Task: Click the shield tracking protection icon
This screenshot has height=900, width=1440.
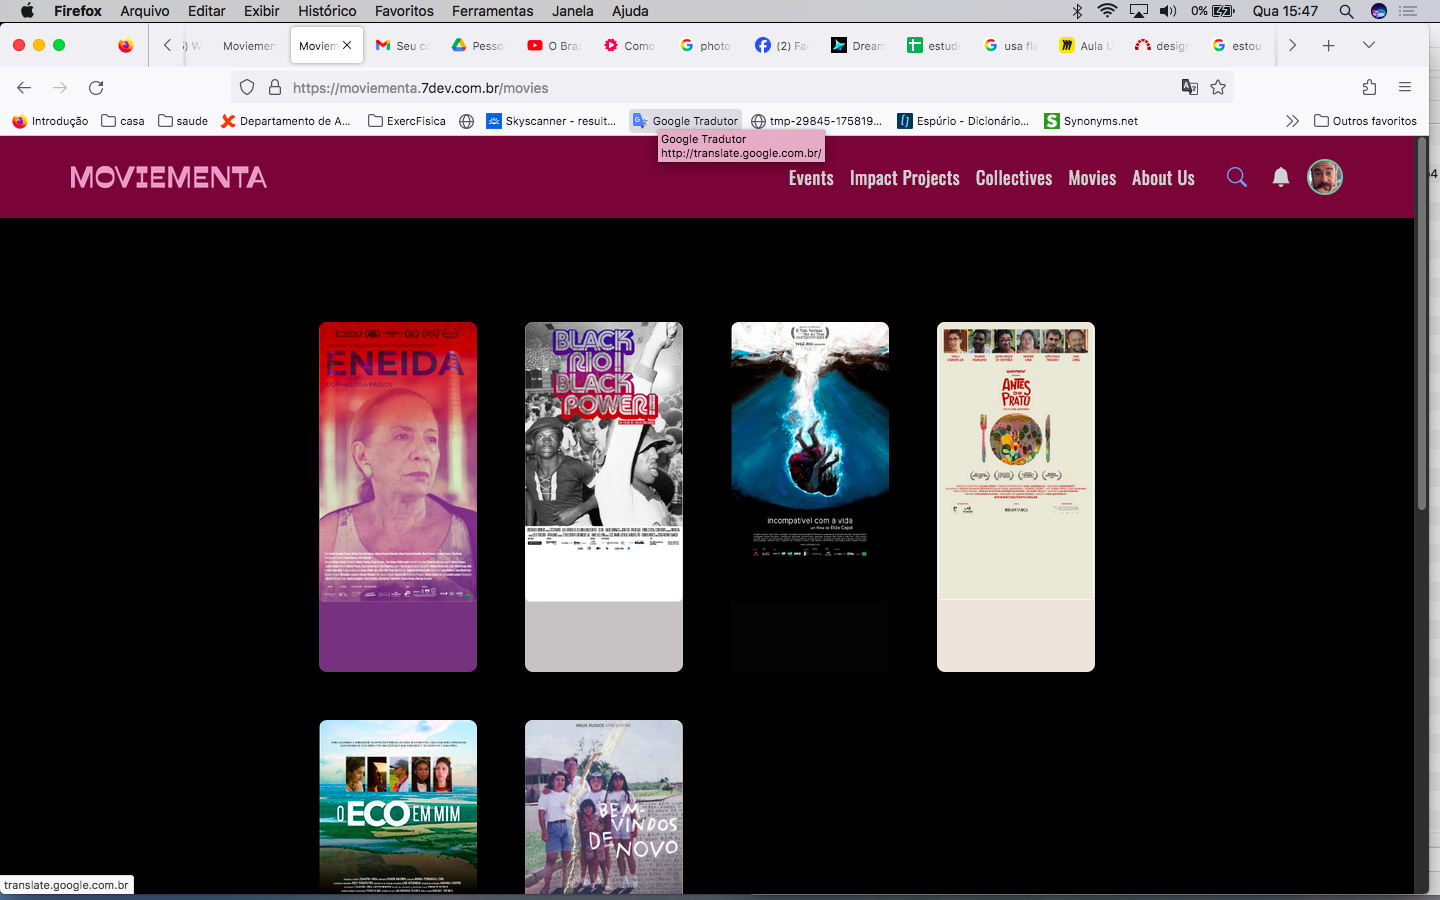Action: tap(247, 88)
